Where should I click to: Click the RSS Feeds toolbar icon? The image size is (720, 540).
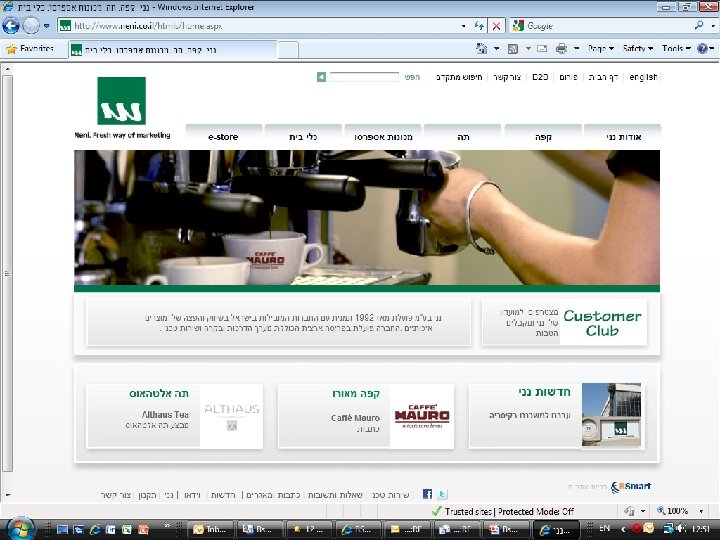pos(513,49)
